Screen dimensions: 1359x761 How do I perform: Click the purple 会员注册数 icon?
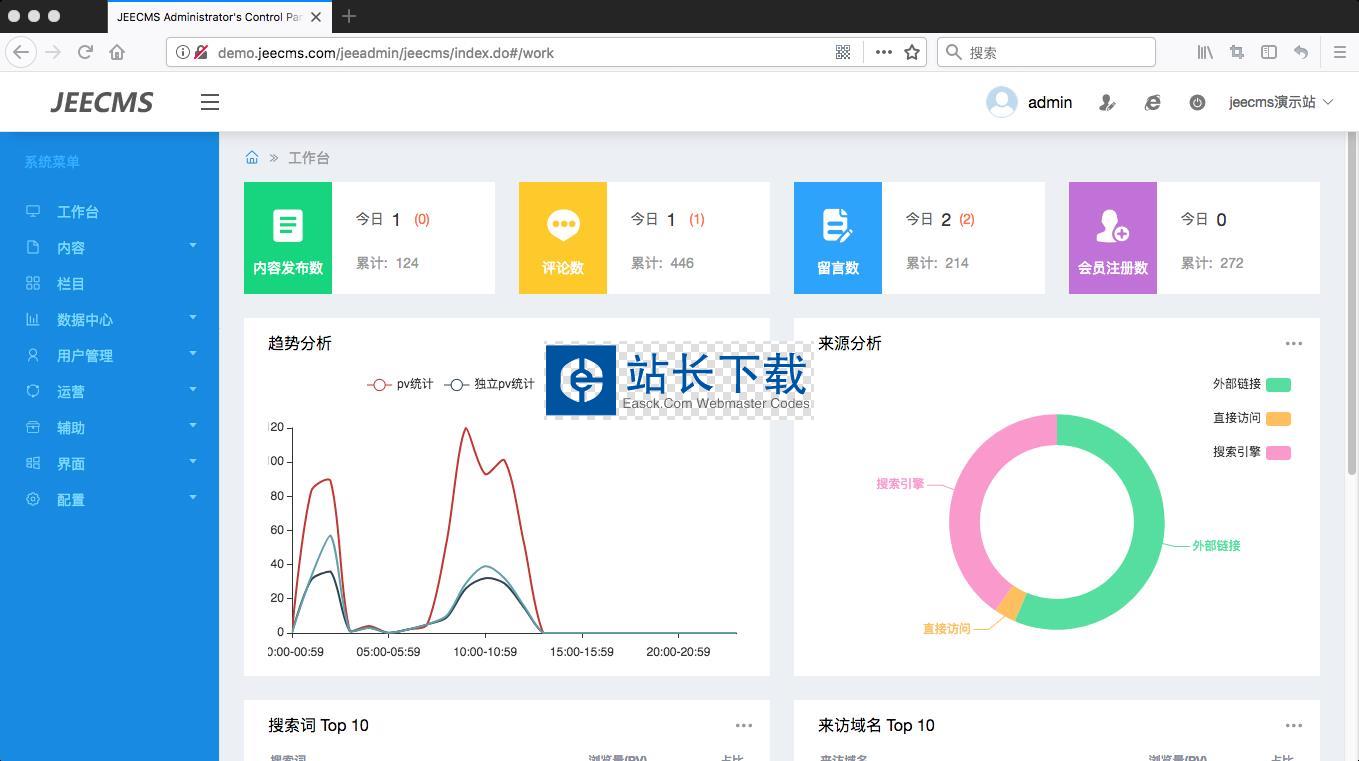click(1112, 225)
